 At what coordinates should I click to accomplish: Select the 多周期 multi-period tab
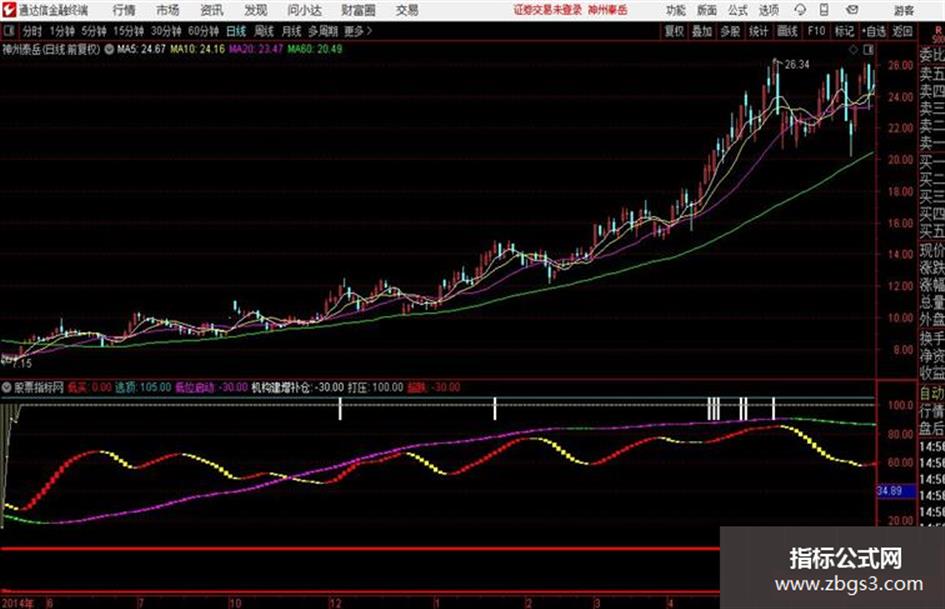point(323,31)
